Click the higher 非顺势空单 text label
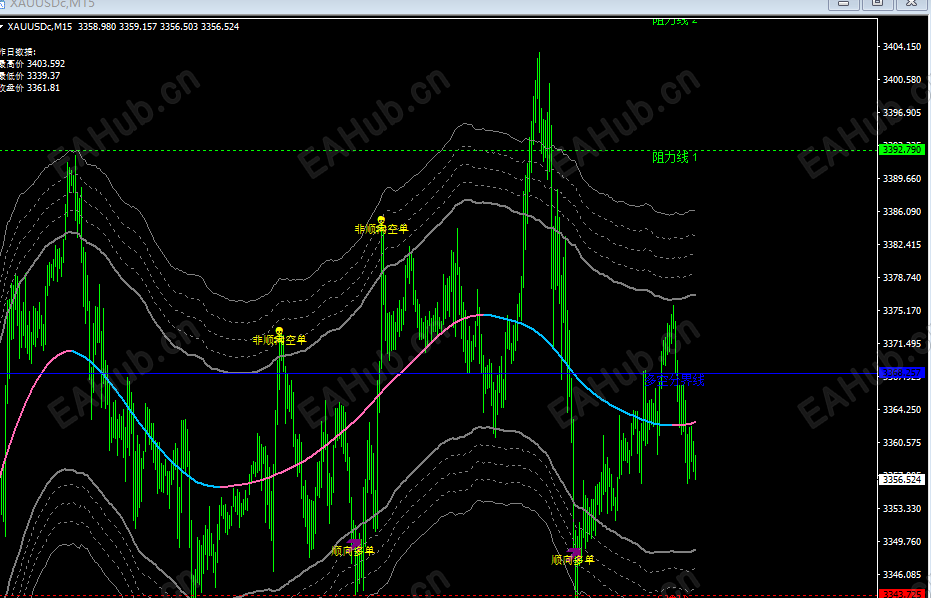Viewport: 931px width, 598px height. pos(382,229)
